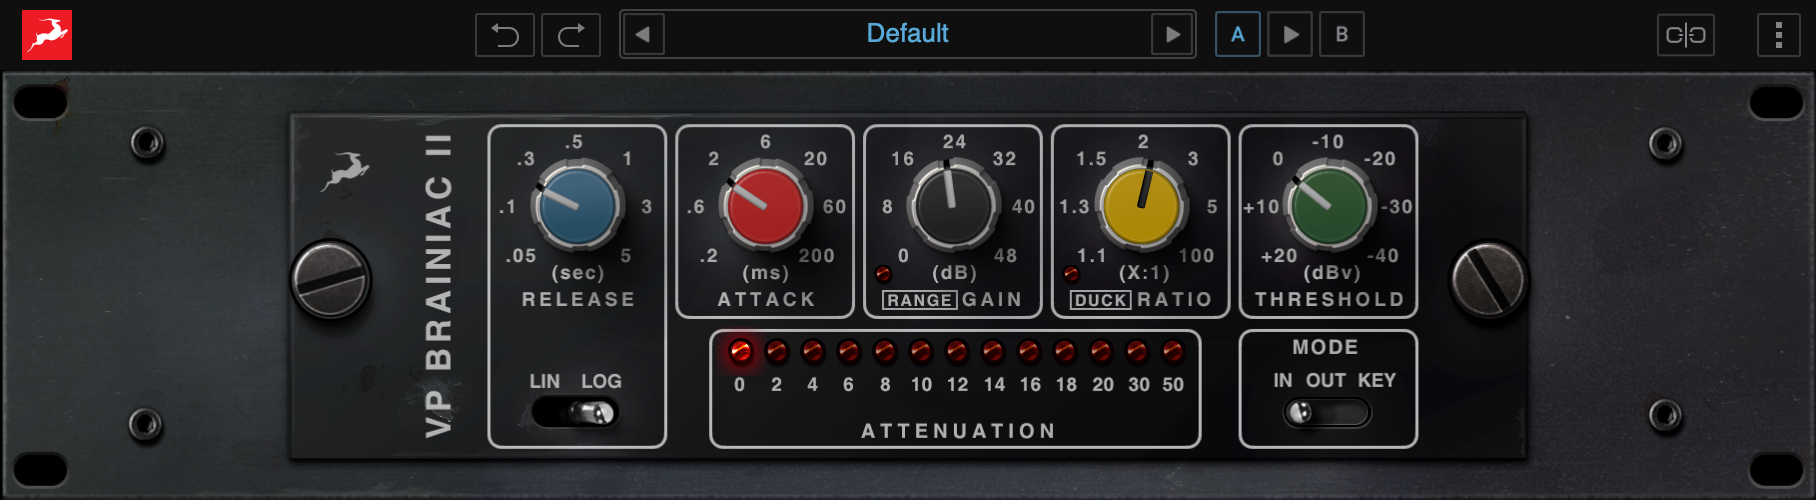1816x500 pixels.
Task: Toggle the LIN LOG release switch
Action: pos(576,412)
